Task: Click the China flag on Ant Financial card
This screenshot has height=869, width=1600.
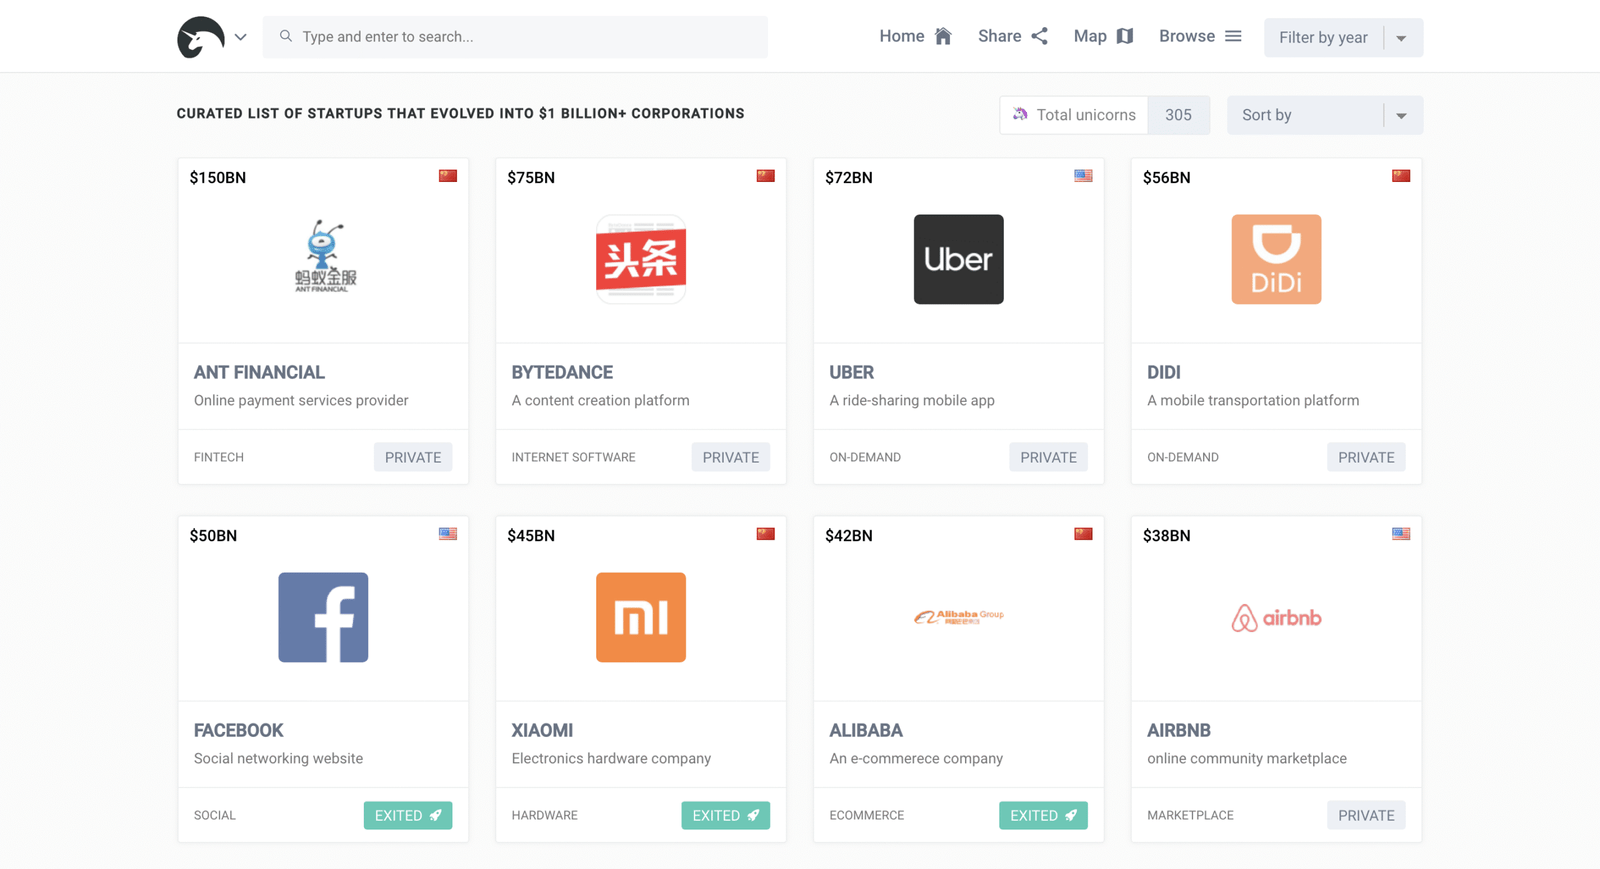Action: [x=448, y=176]
